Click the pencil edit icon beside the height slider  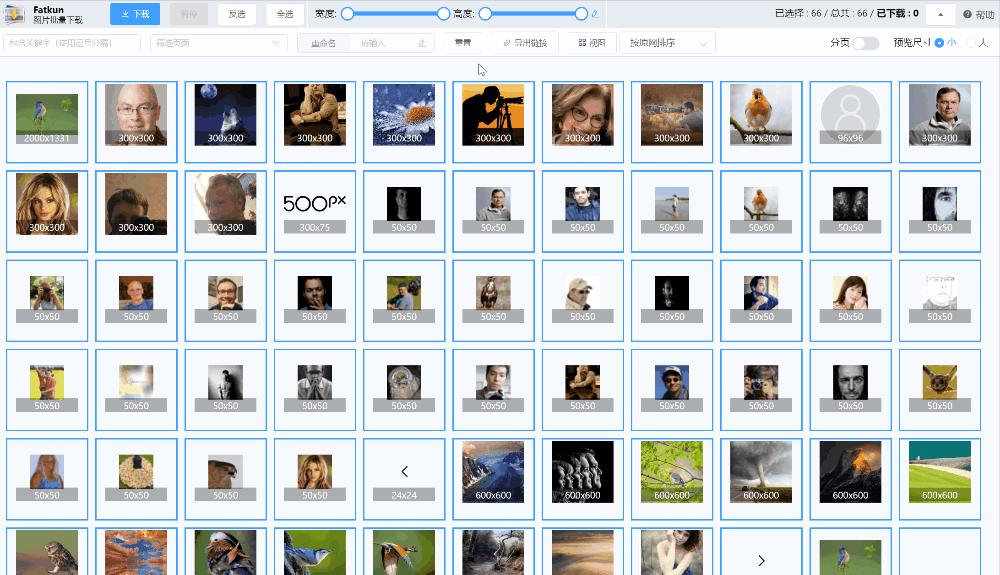(595, 14)
